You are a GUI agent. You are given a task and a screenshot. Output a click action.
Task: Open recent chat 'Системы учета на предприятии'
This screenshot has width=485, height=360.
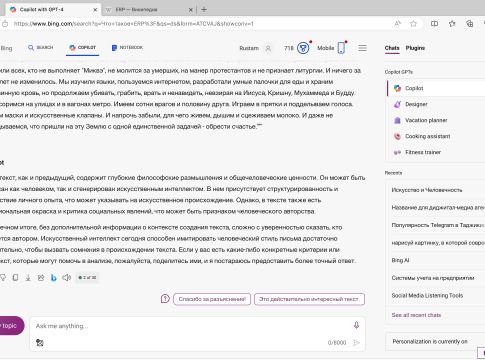tap(435, 278)
